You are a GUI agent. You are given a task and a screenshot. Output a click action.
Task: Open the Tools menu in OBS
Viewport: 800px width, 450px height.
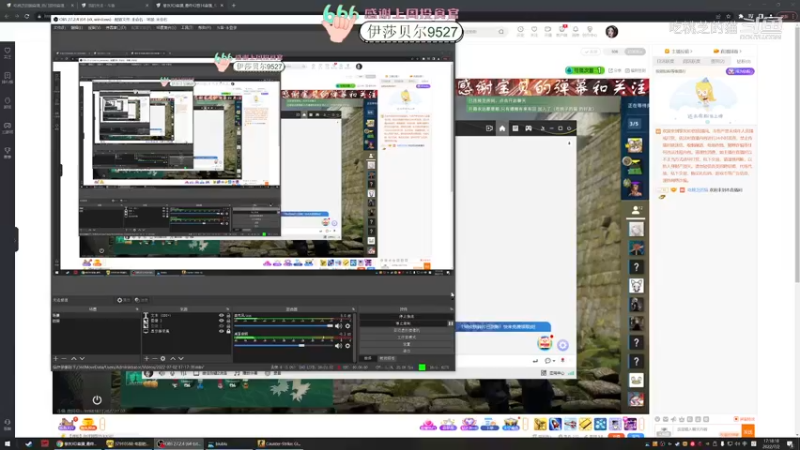pyautogui.click(x=187, y=28)
